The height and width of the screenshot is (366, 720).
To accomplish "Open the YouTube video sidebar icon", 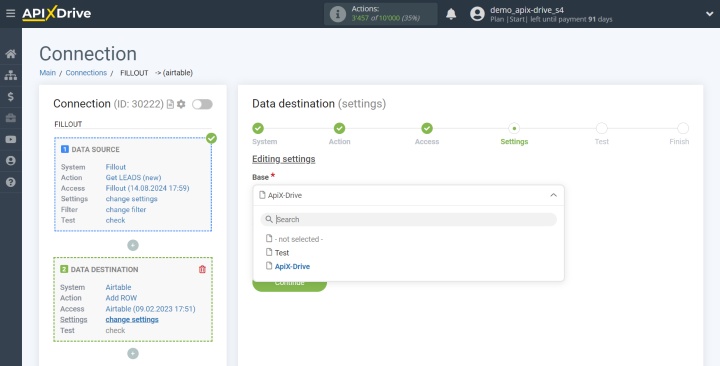I will 11,140.
